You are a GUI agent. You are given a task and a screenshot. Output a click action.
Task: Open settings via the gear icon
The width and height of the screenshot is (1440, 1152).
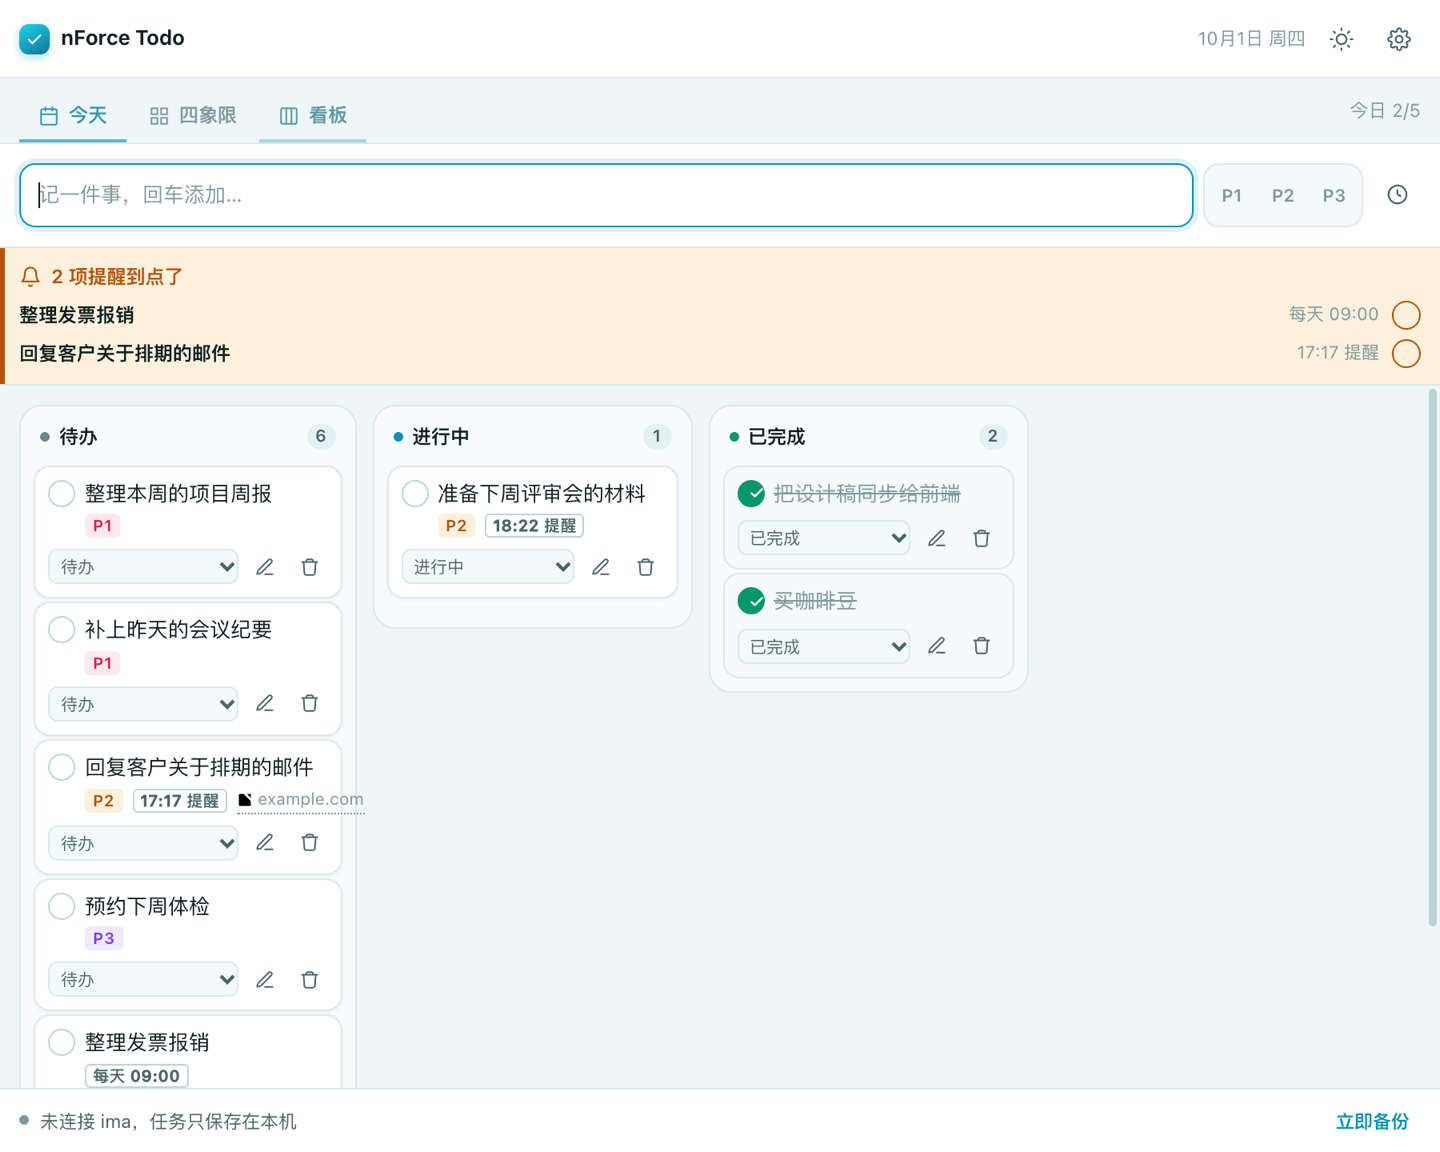point(1399,39)
